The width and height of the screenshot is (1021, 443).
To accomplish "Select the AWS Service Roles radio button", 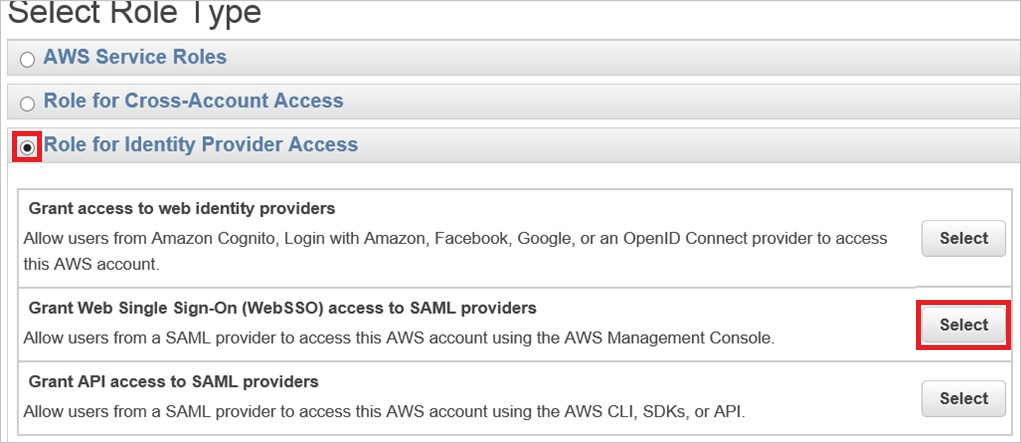I will click(x=27, y=60).
